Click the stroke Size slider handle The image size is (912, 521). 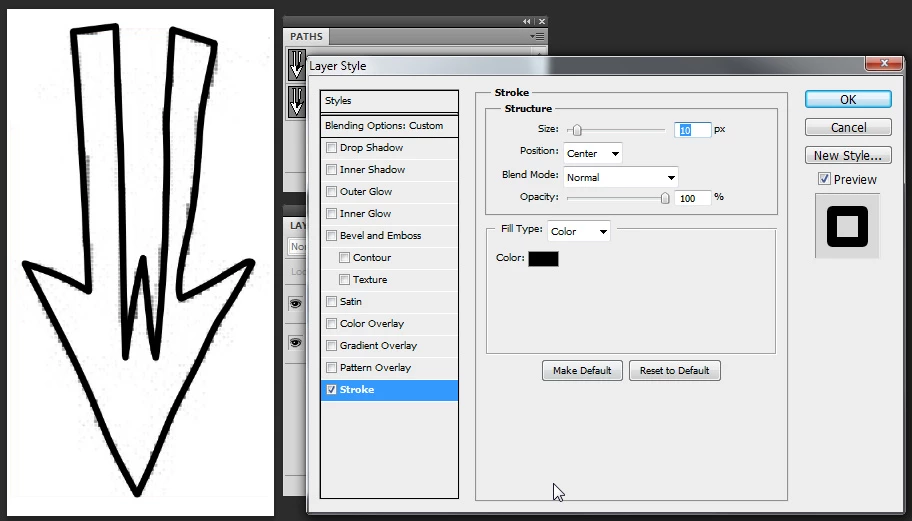[576, 130]
